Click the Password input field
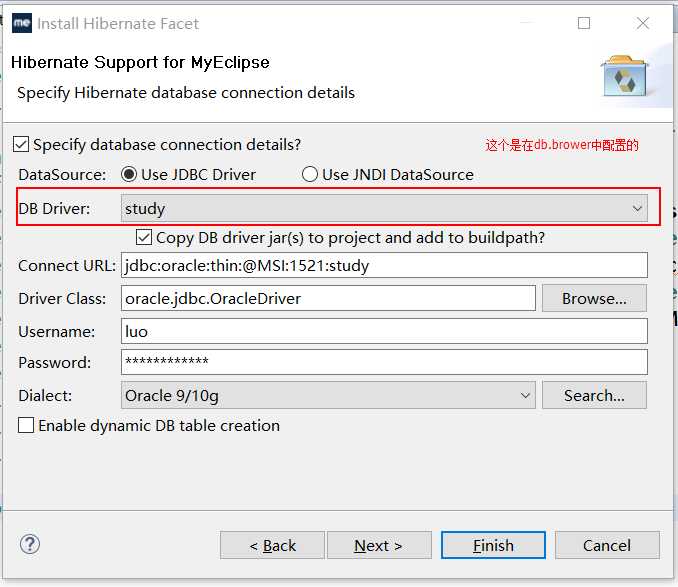This screenshot has height=587, width=678. click(384, 362)
